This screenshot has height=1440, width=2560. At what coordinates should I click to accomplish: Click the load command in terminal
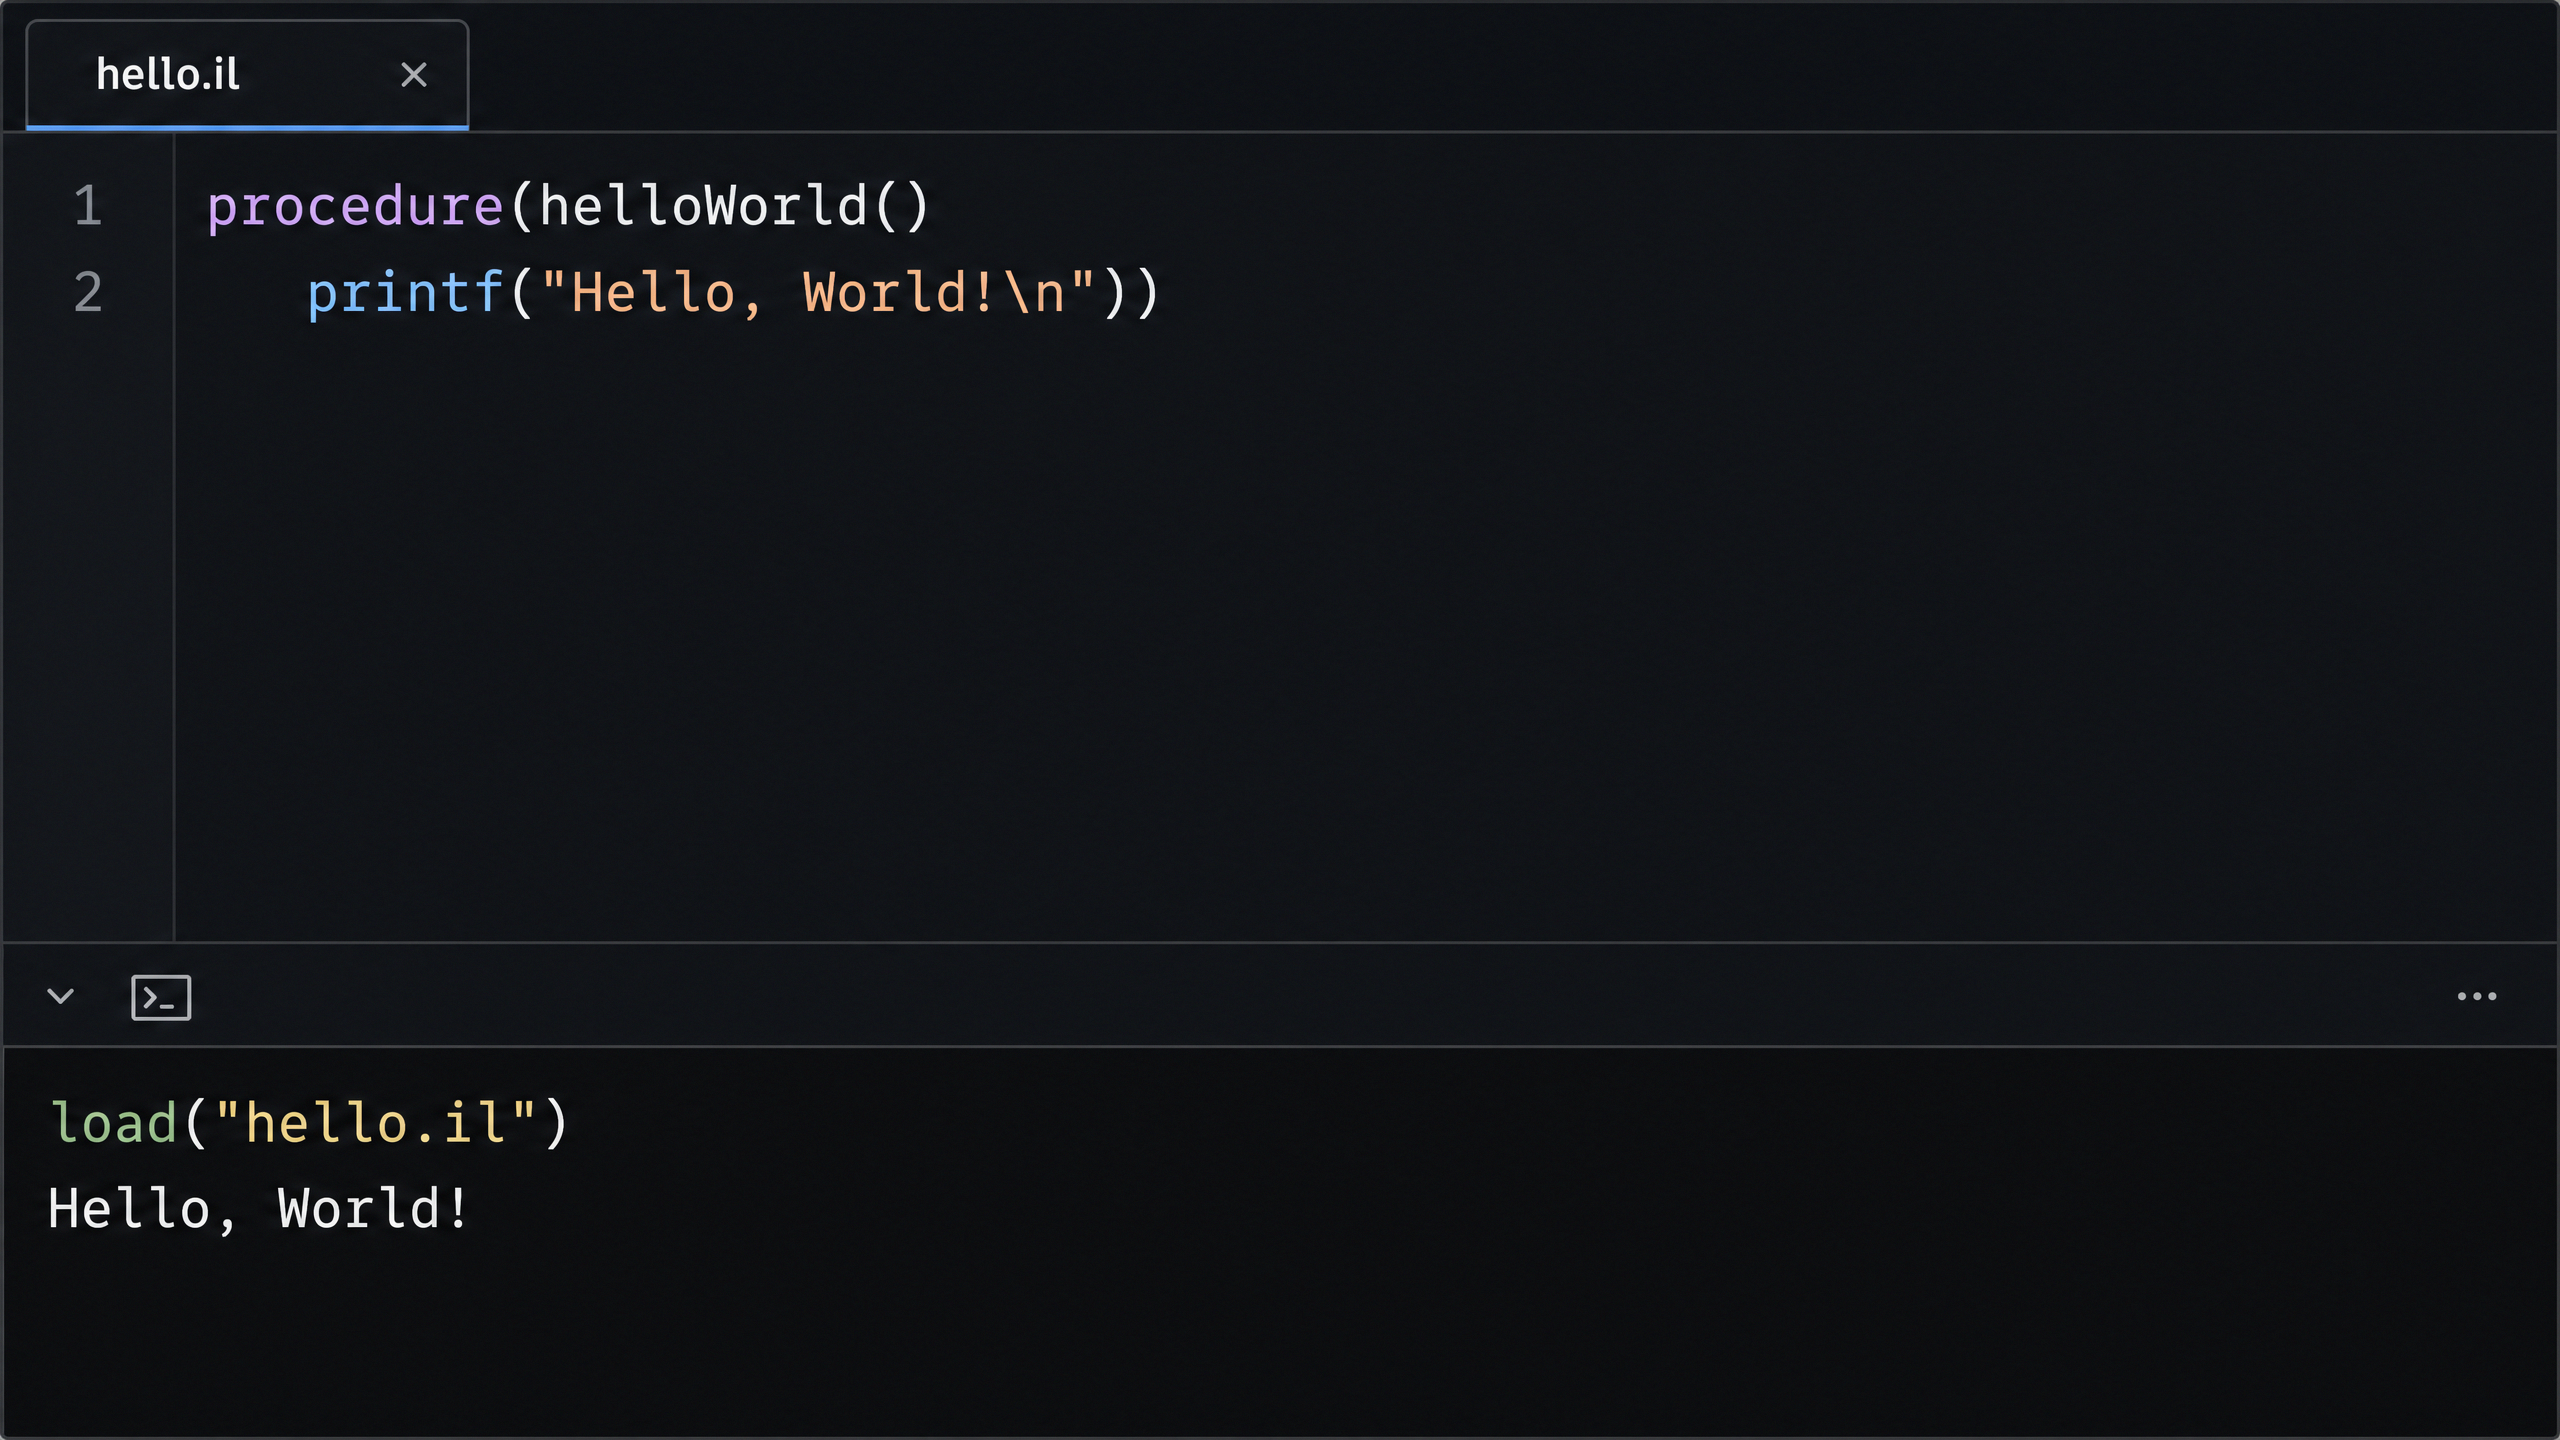tap(114, 1122)
